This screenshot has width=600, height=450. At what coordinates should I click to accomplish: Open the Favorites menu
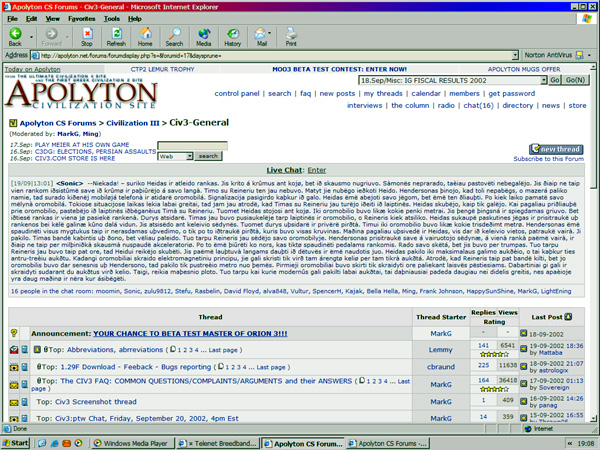tap(83, 18)
